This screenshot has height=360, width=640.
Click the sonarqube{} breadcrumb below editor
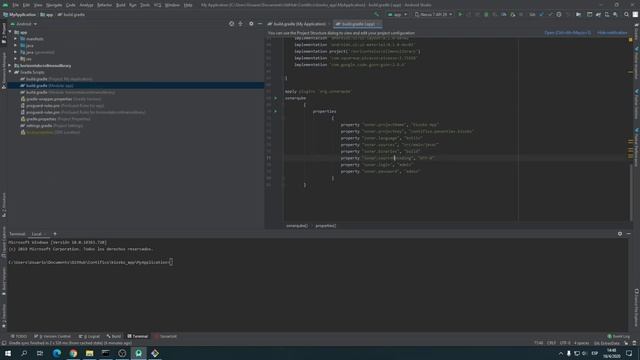tap(297, 226)
